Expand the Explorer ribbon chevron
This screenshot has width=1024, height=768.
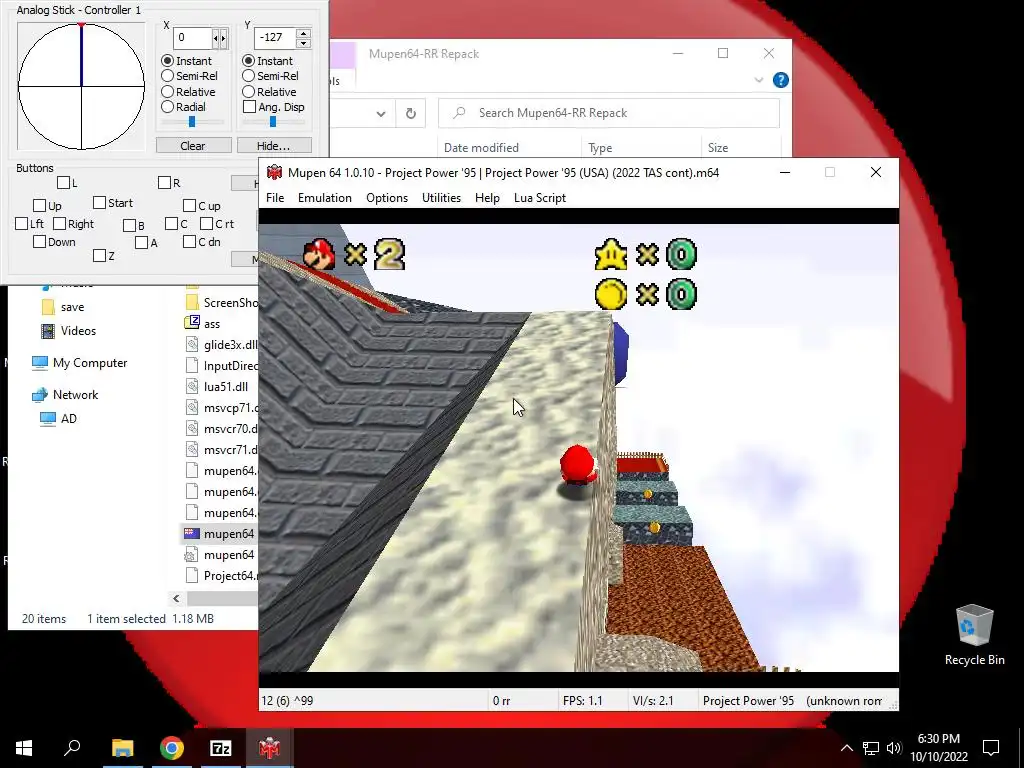pos(759,80)
